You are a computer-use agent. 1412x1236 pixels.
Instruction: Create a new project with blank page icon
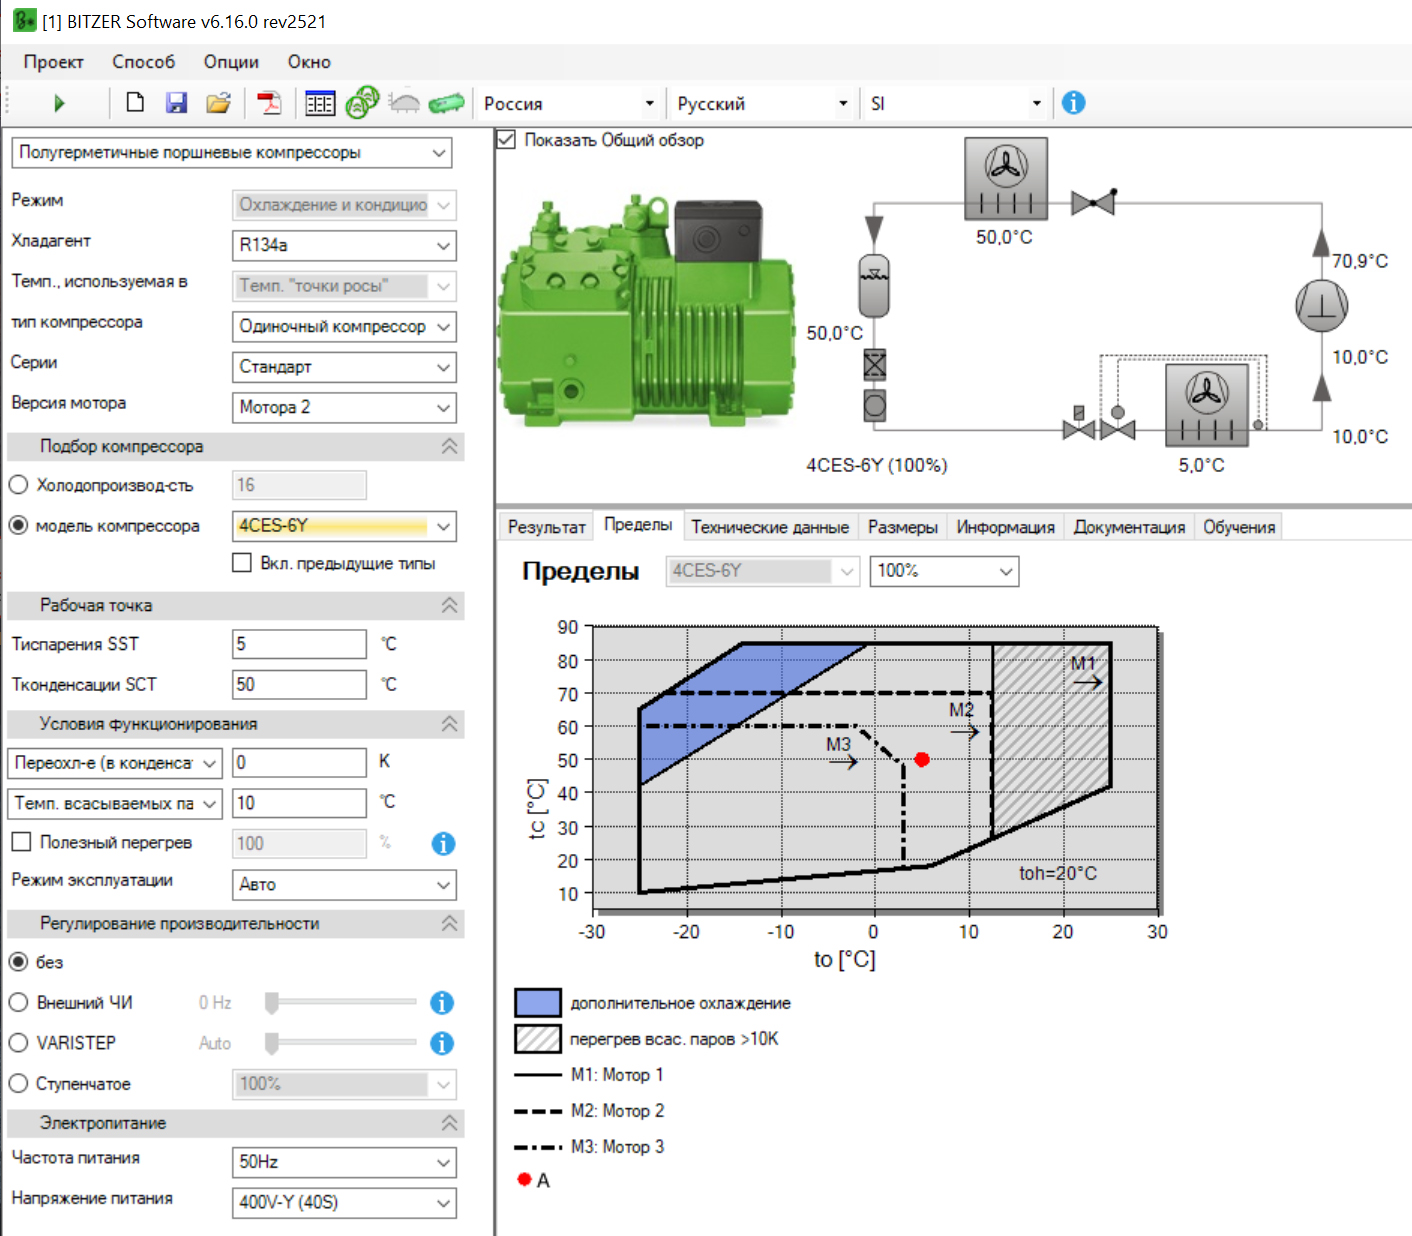(x=135, y=102)
